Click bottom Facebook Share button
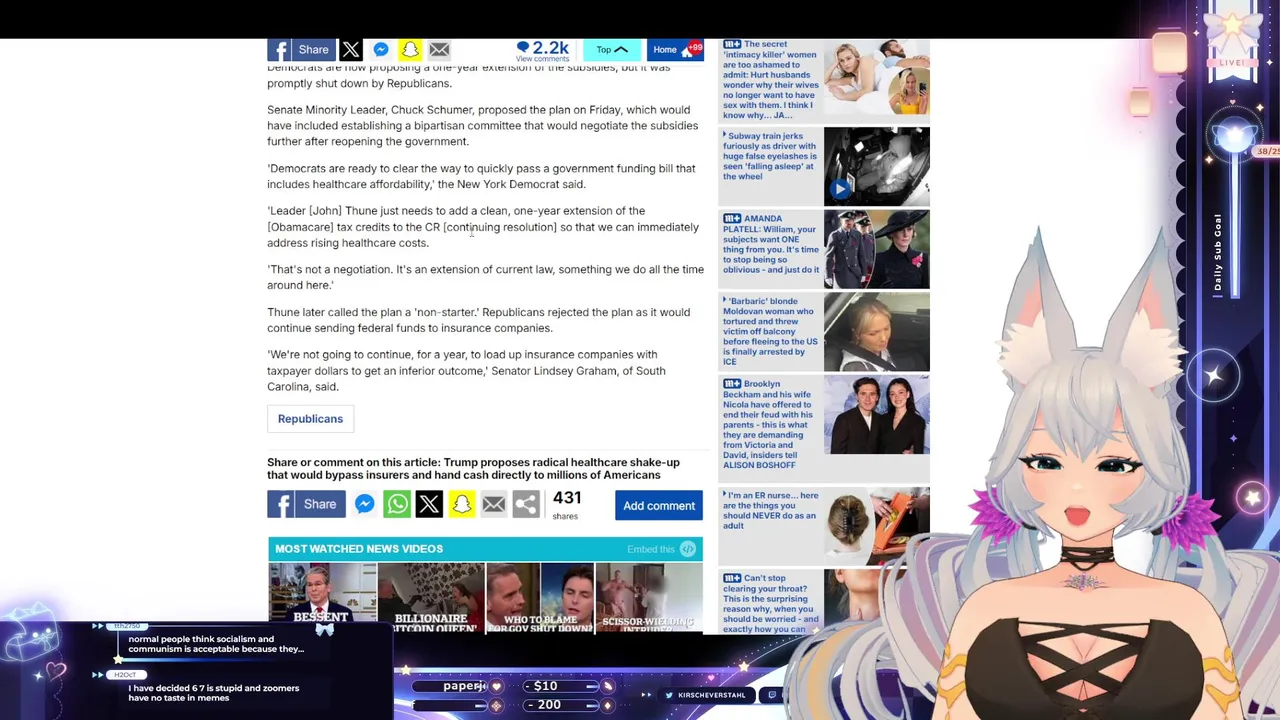The height and width of the screenshot is (720, 1280). [305, 505]
